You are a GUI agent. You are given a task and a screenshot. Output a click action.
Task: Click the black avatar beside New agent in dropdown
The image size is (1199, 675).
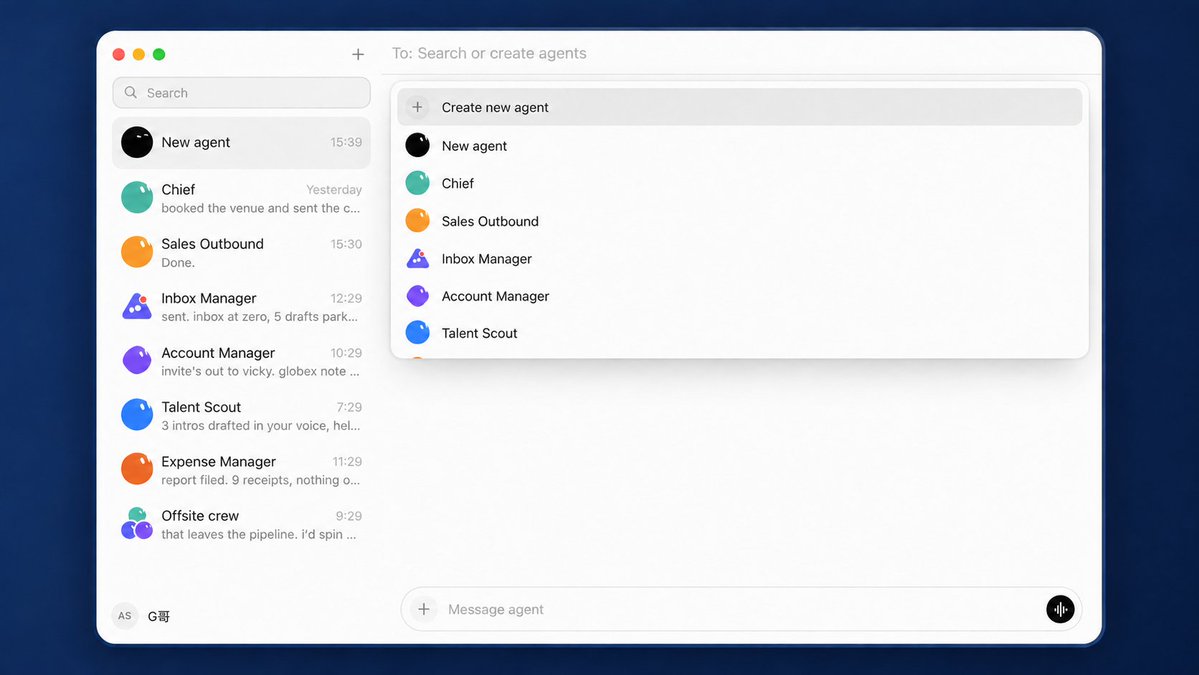[418, 145]
